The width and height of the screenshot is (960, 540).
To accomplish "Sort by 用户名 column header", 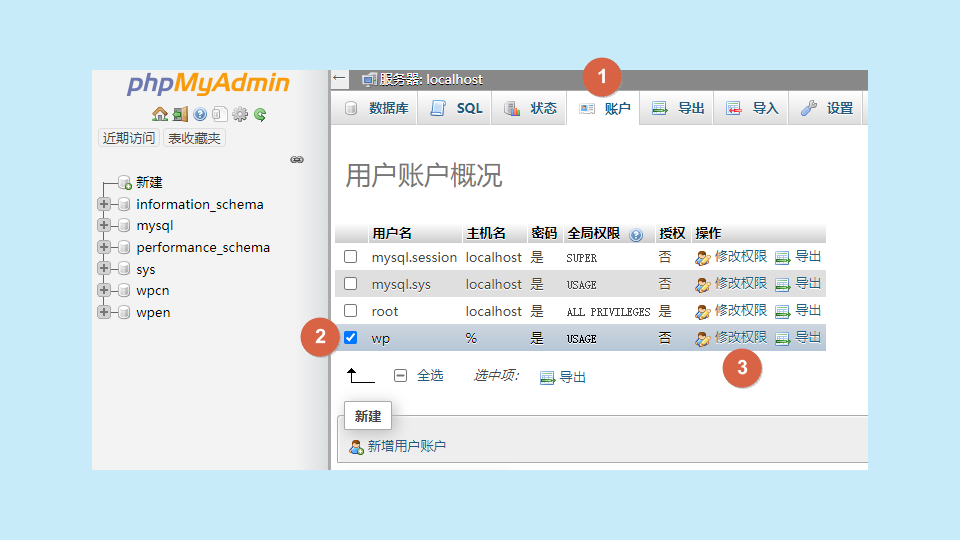I will point(392,233).
